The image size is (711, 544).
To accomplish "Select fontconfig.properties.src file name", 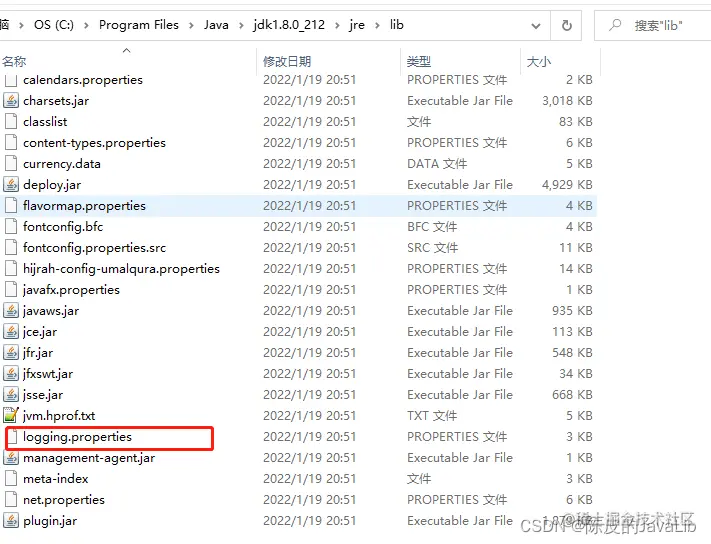I will (x=94, y=248).
